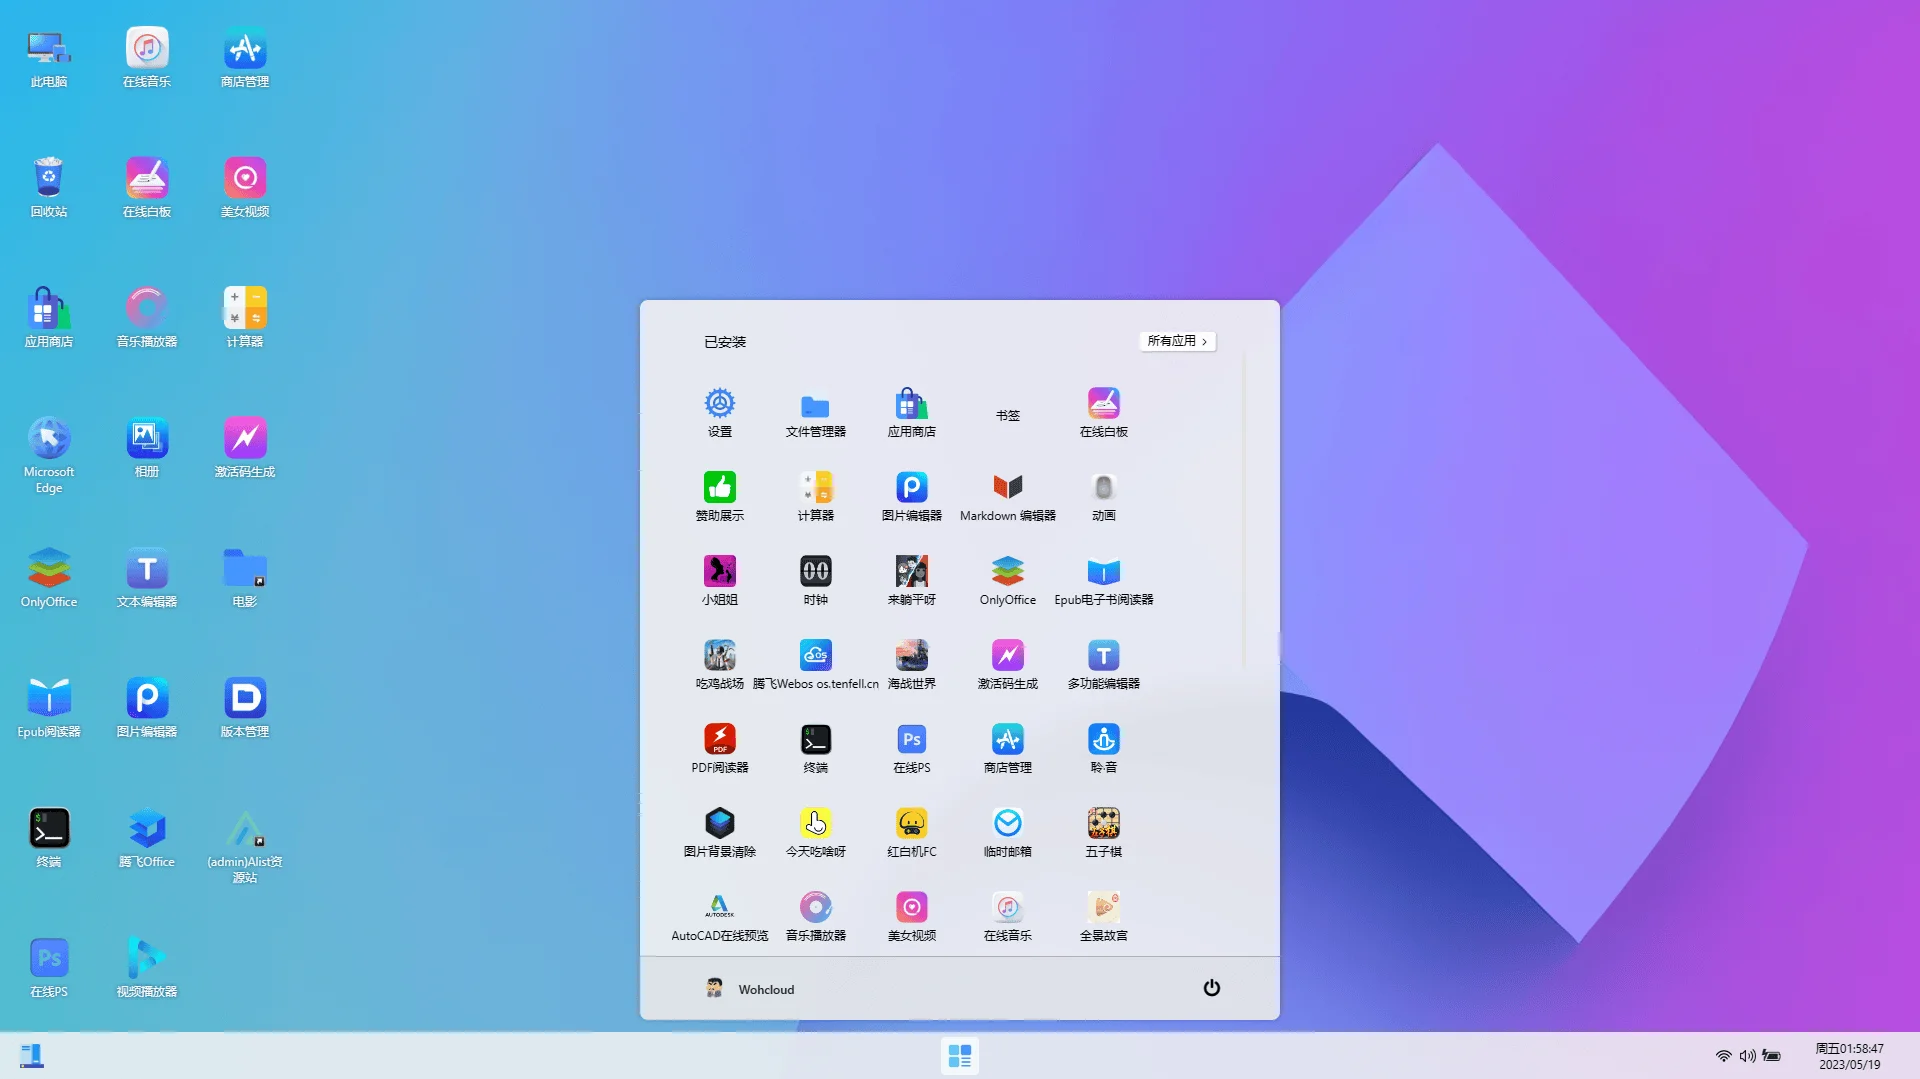Viewport: 1920px width, 1079px height.
Task: Open Wi-Fi network status in tray
Action: click(1723, 1056)
